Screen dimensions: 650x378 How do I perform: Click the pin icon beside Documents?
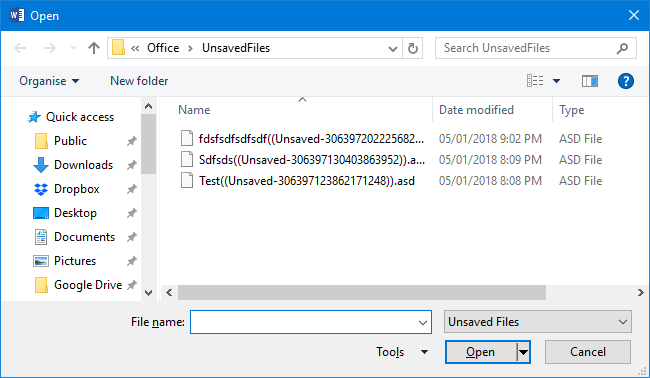[x=131, y=237]
